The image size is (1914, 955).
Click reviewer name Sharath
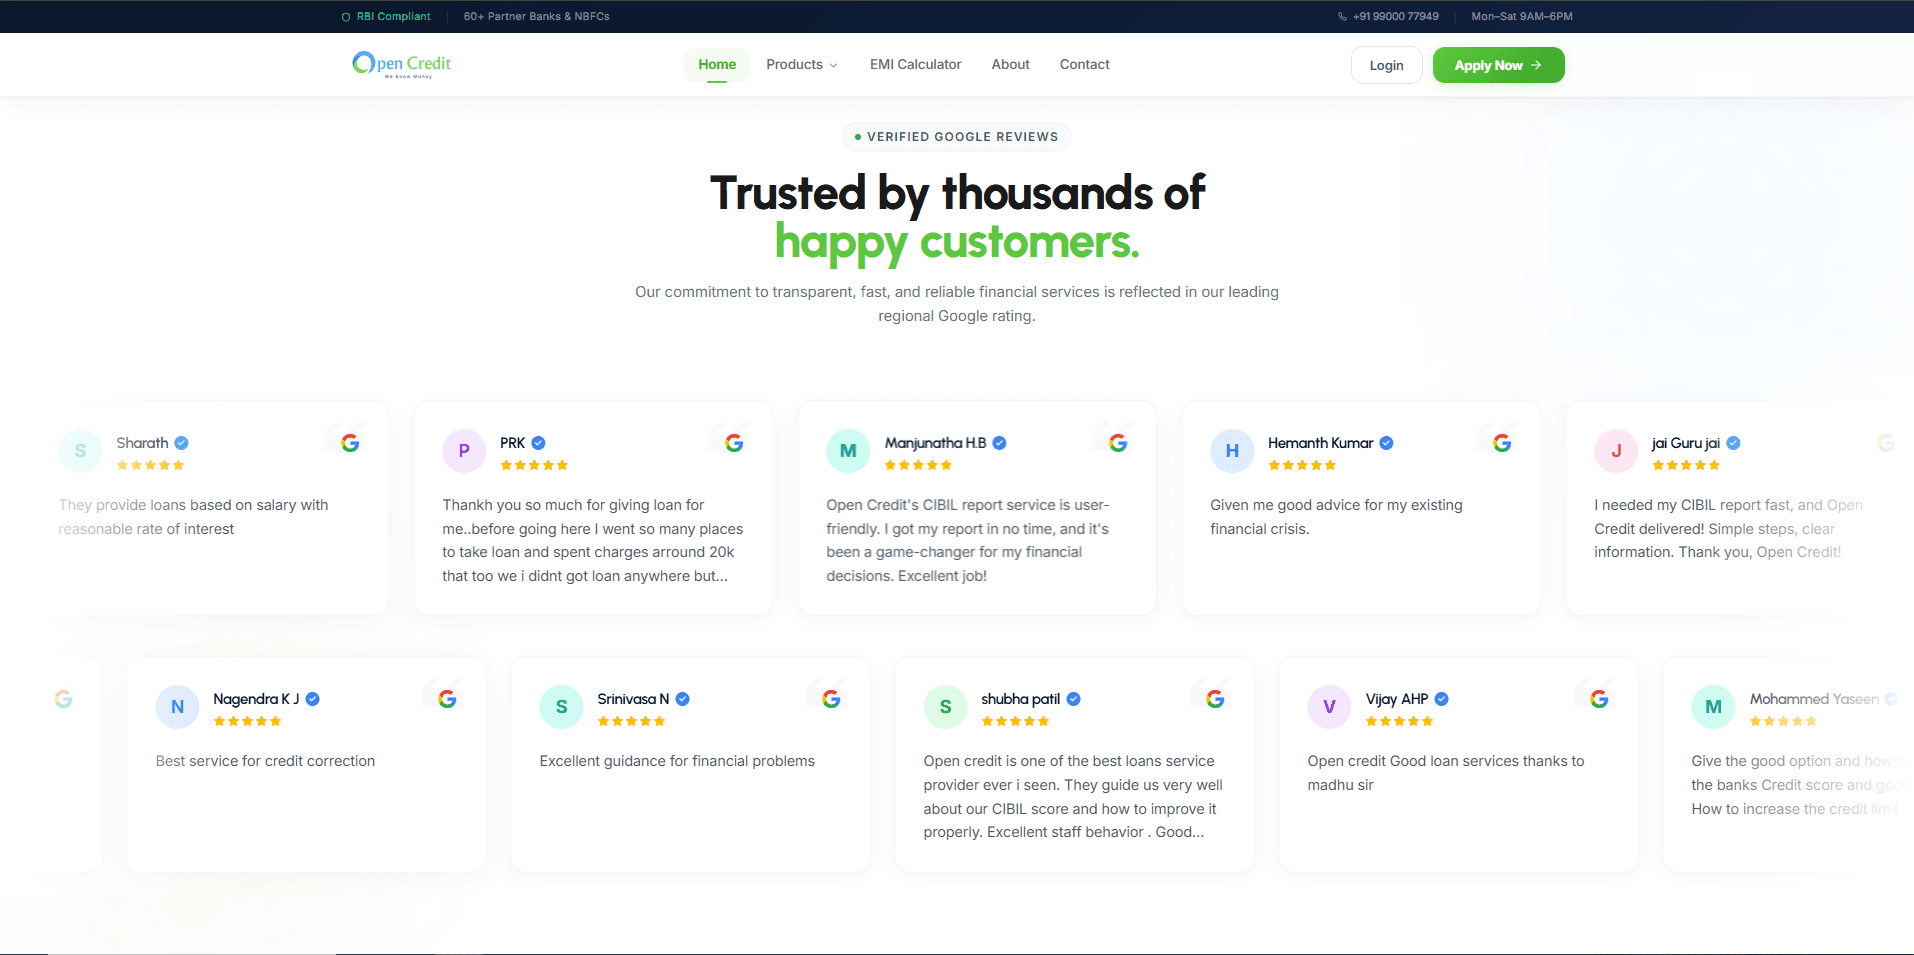[142, 443]
